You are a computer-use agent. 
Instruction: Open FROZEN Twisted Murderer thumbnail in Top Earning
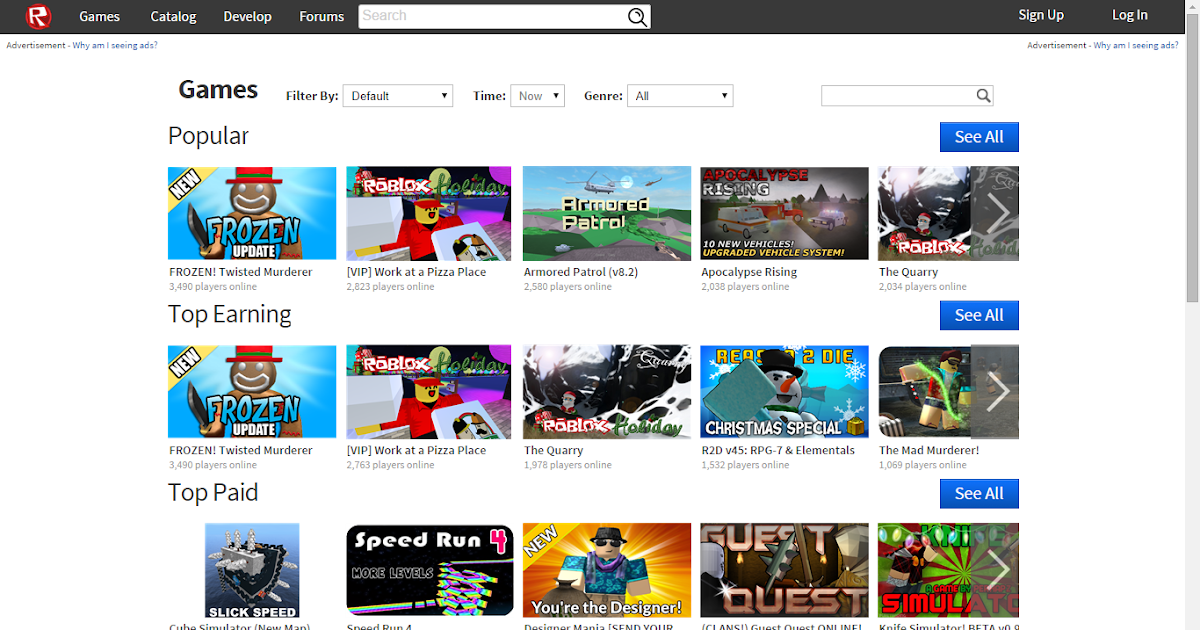click(x=252, y=392)
